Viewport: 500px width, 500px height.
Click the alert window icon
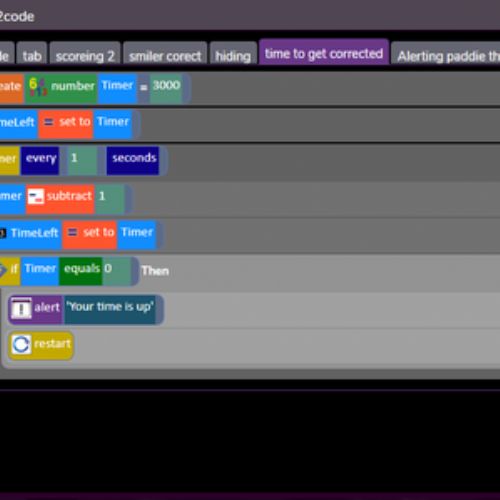tap(21, 308)
